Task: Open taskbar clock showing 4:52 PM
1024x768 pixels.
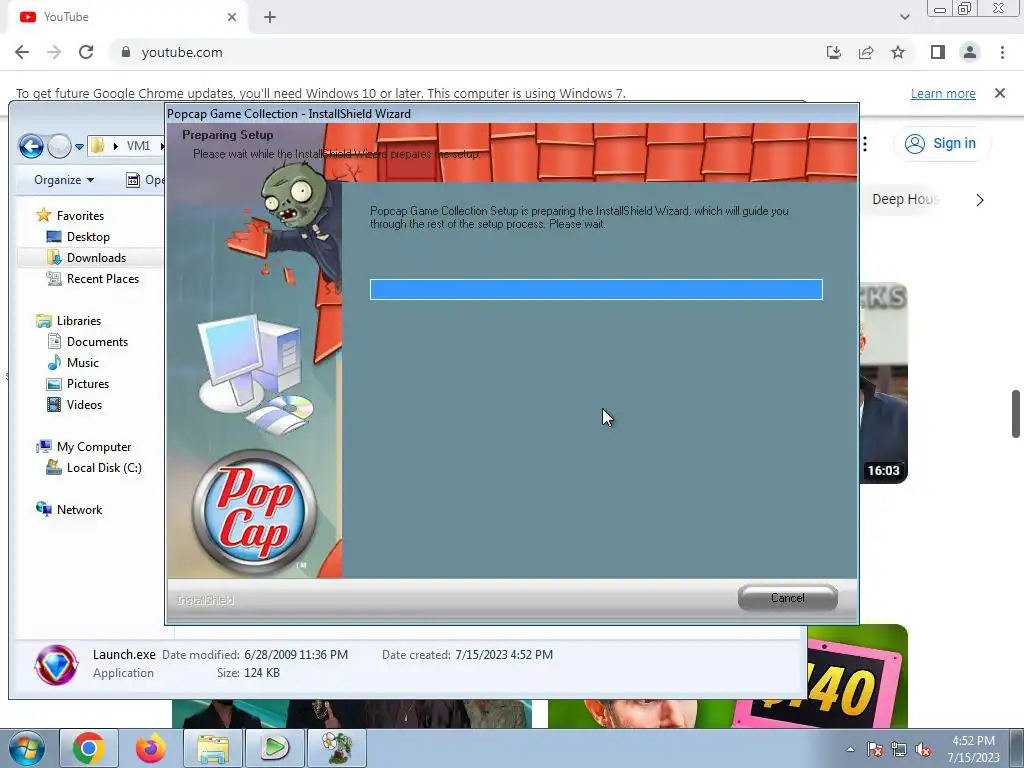Action: click(973, 749)
